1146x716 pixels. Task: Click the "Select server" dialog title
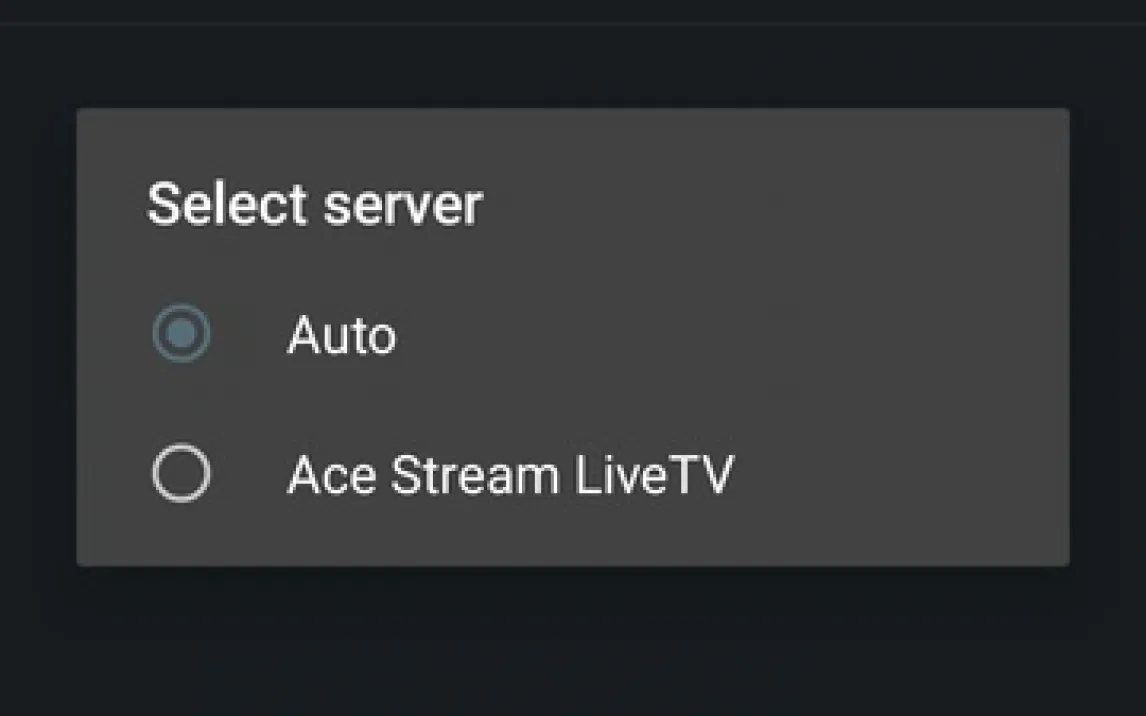tap(315, 204)
